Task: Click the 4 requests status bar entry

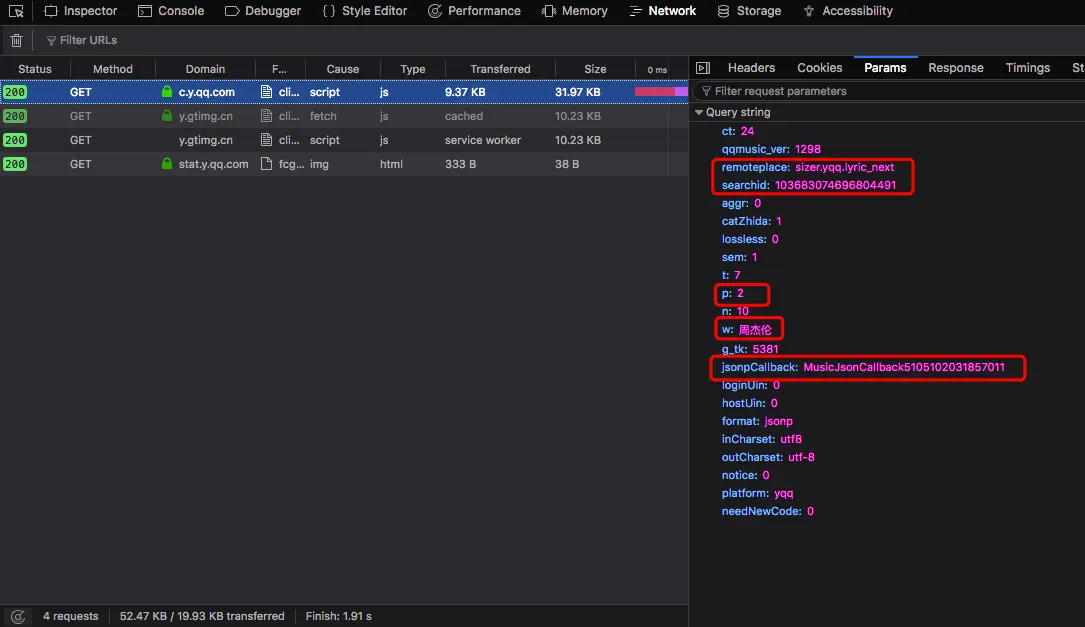Action: click(71, 616)
